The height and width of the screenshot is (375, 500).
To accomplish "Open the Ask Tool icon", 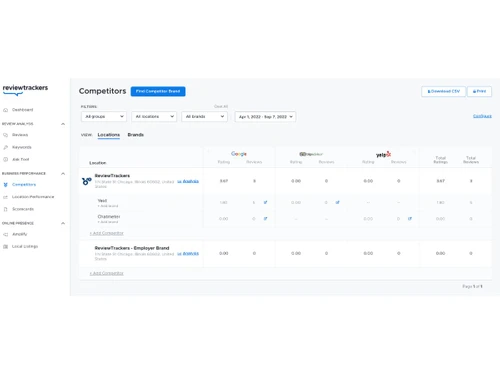I will point(5,160).
